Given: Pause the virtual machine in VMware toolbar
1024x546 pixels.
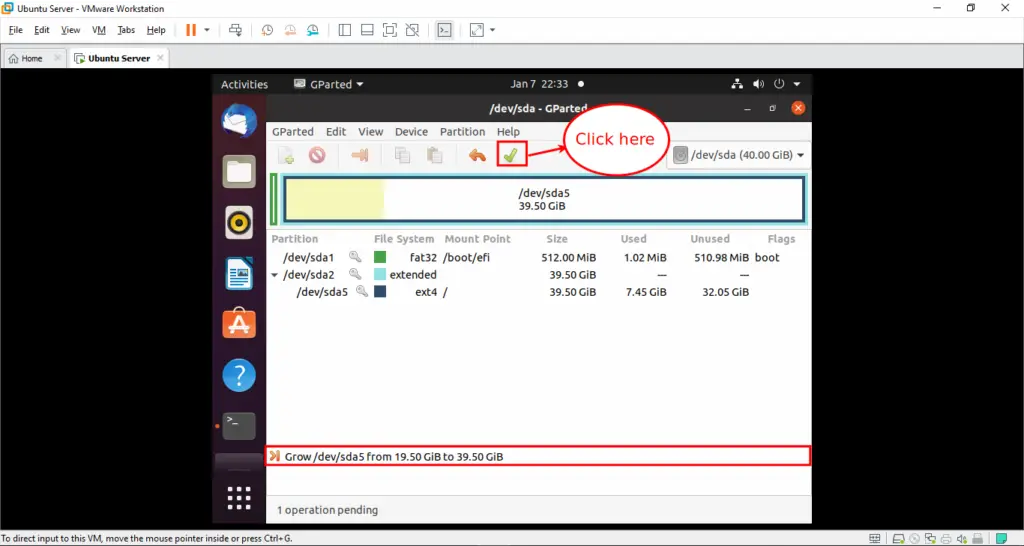Looking at the screenshot, I should tap(191, 30).
